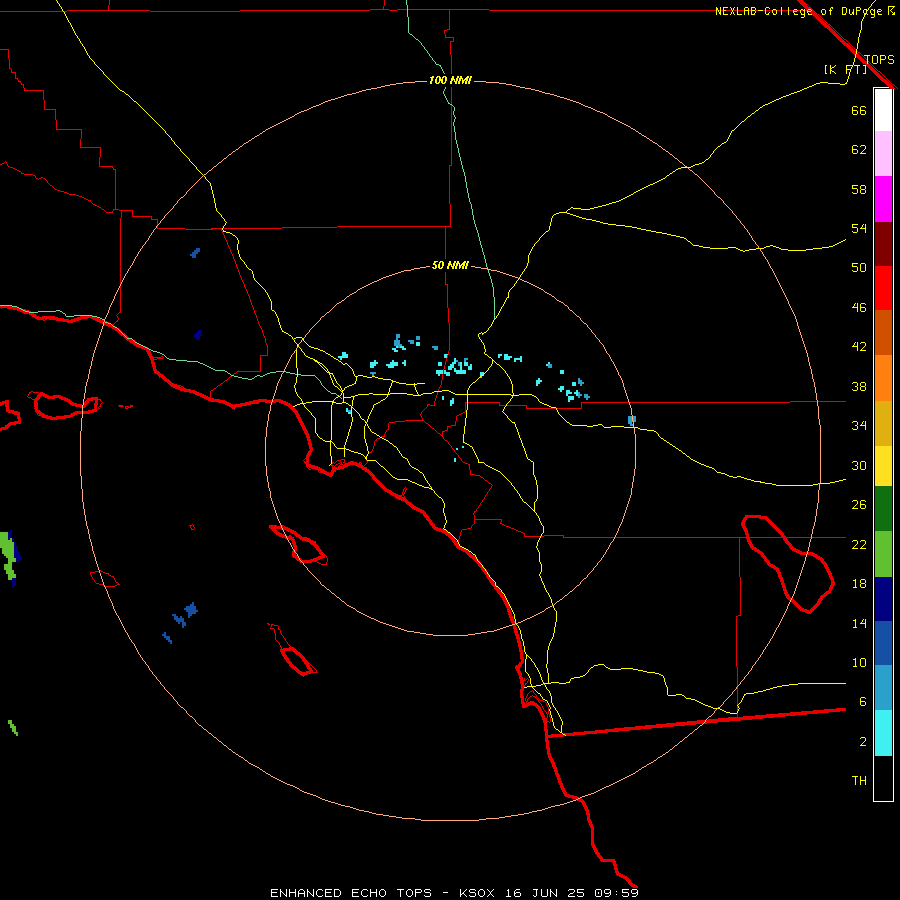Pick the bright yellow legend swatch
The image size is (900, 900).
883,466
